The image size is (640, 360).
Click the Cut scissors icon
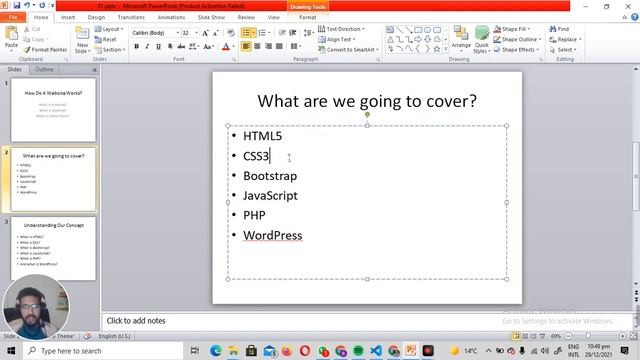pos(27,29)
